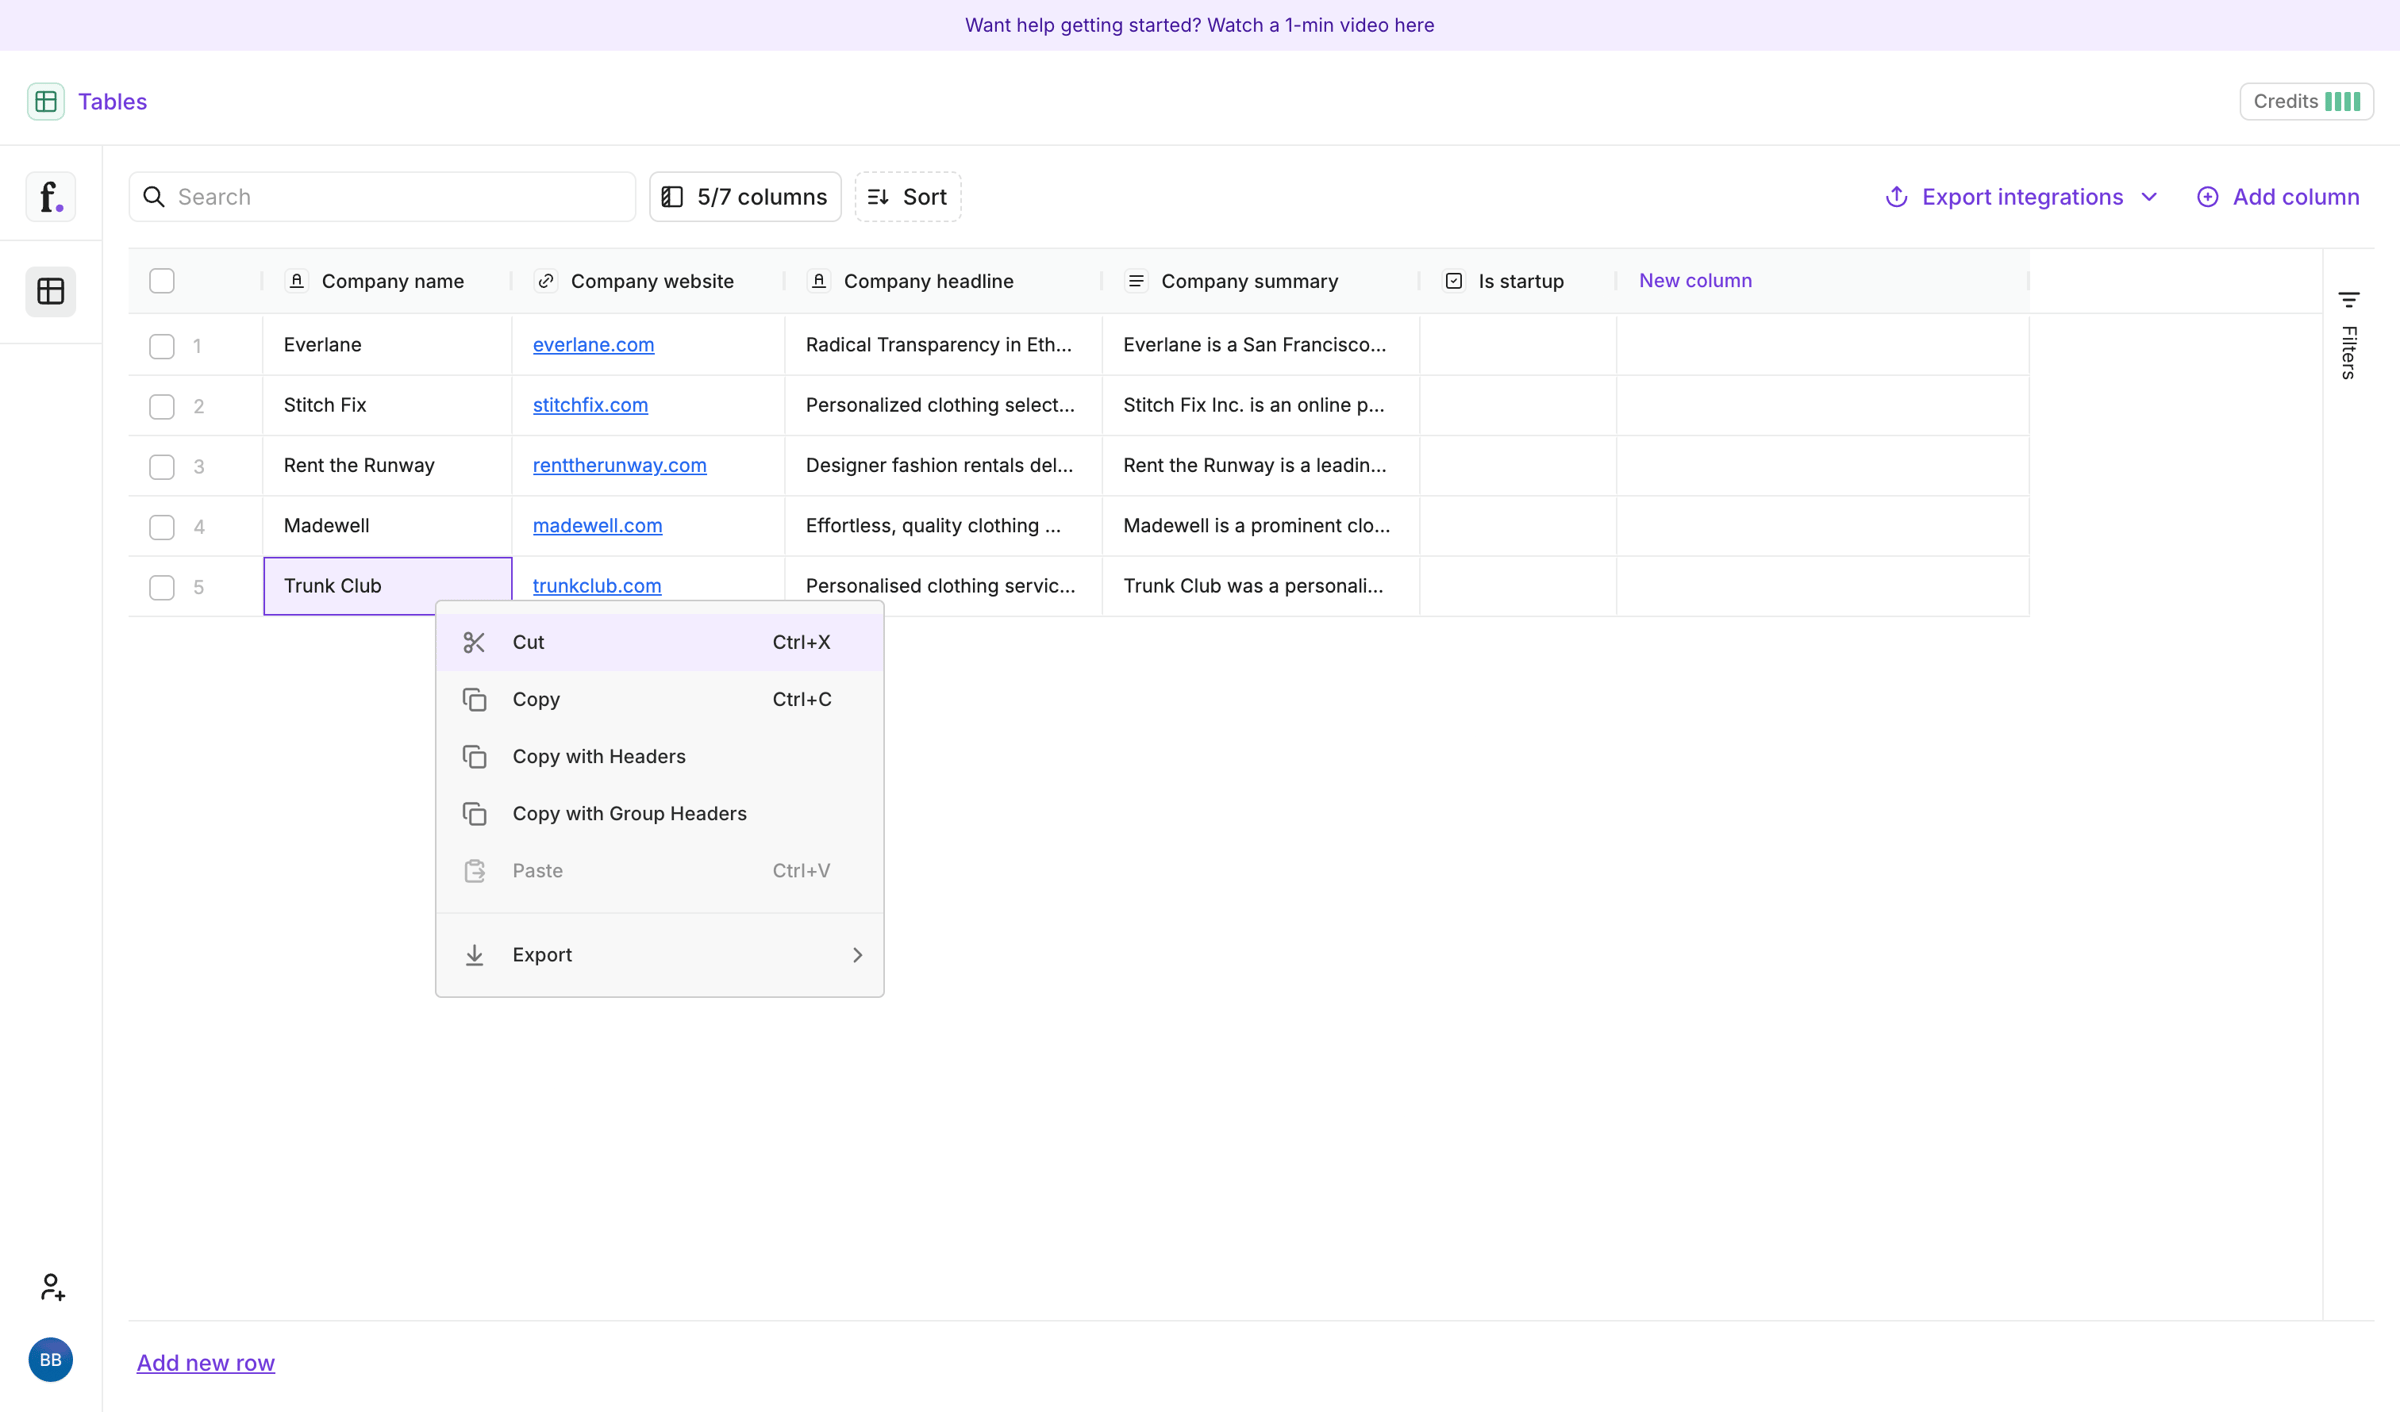Click the checkbox icon on Is startup header

(x=1454, y=281)
